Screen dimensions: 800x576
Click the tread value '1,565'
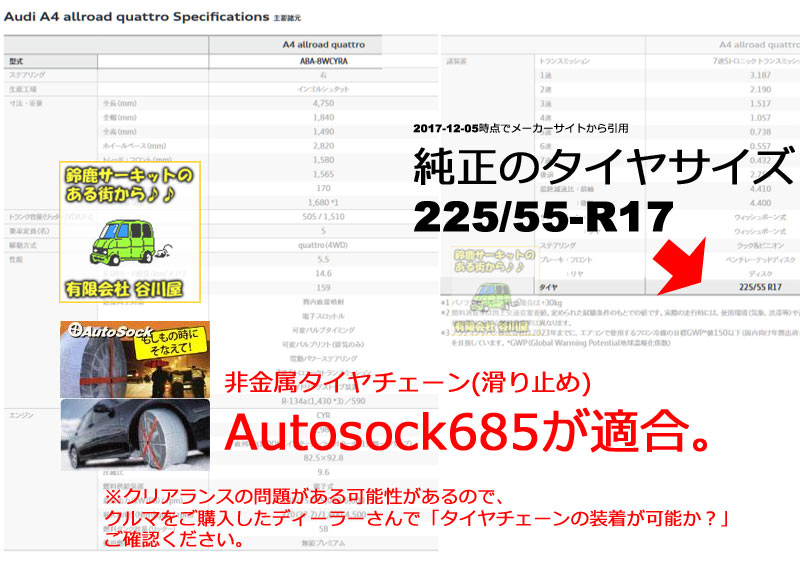click(323, 174)
